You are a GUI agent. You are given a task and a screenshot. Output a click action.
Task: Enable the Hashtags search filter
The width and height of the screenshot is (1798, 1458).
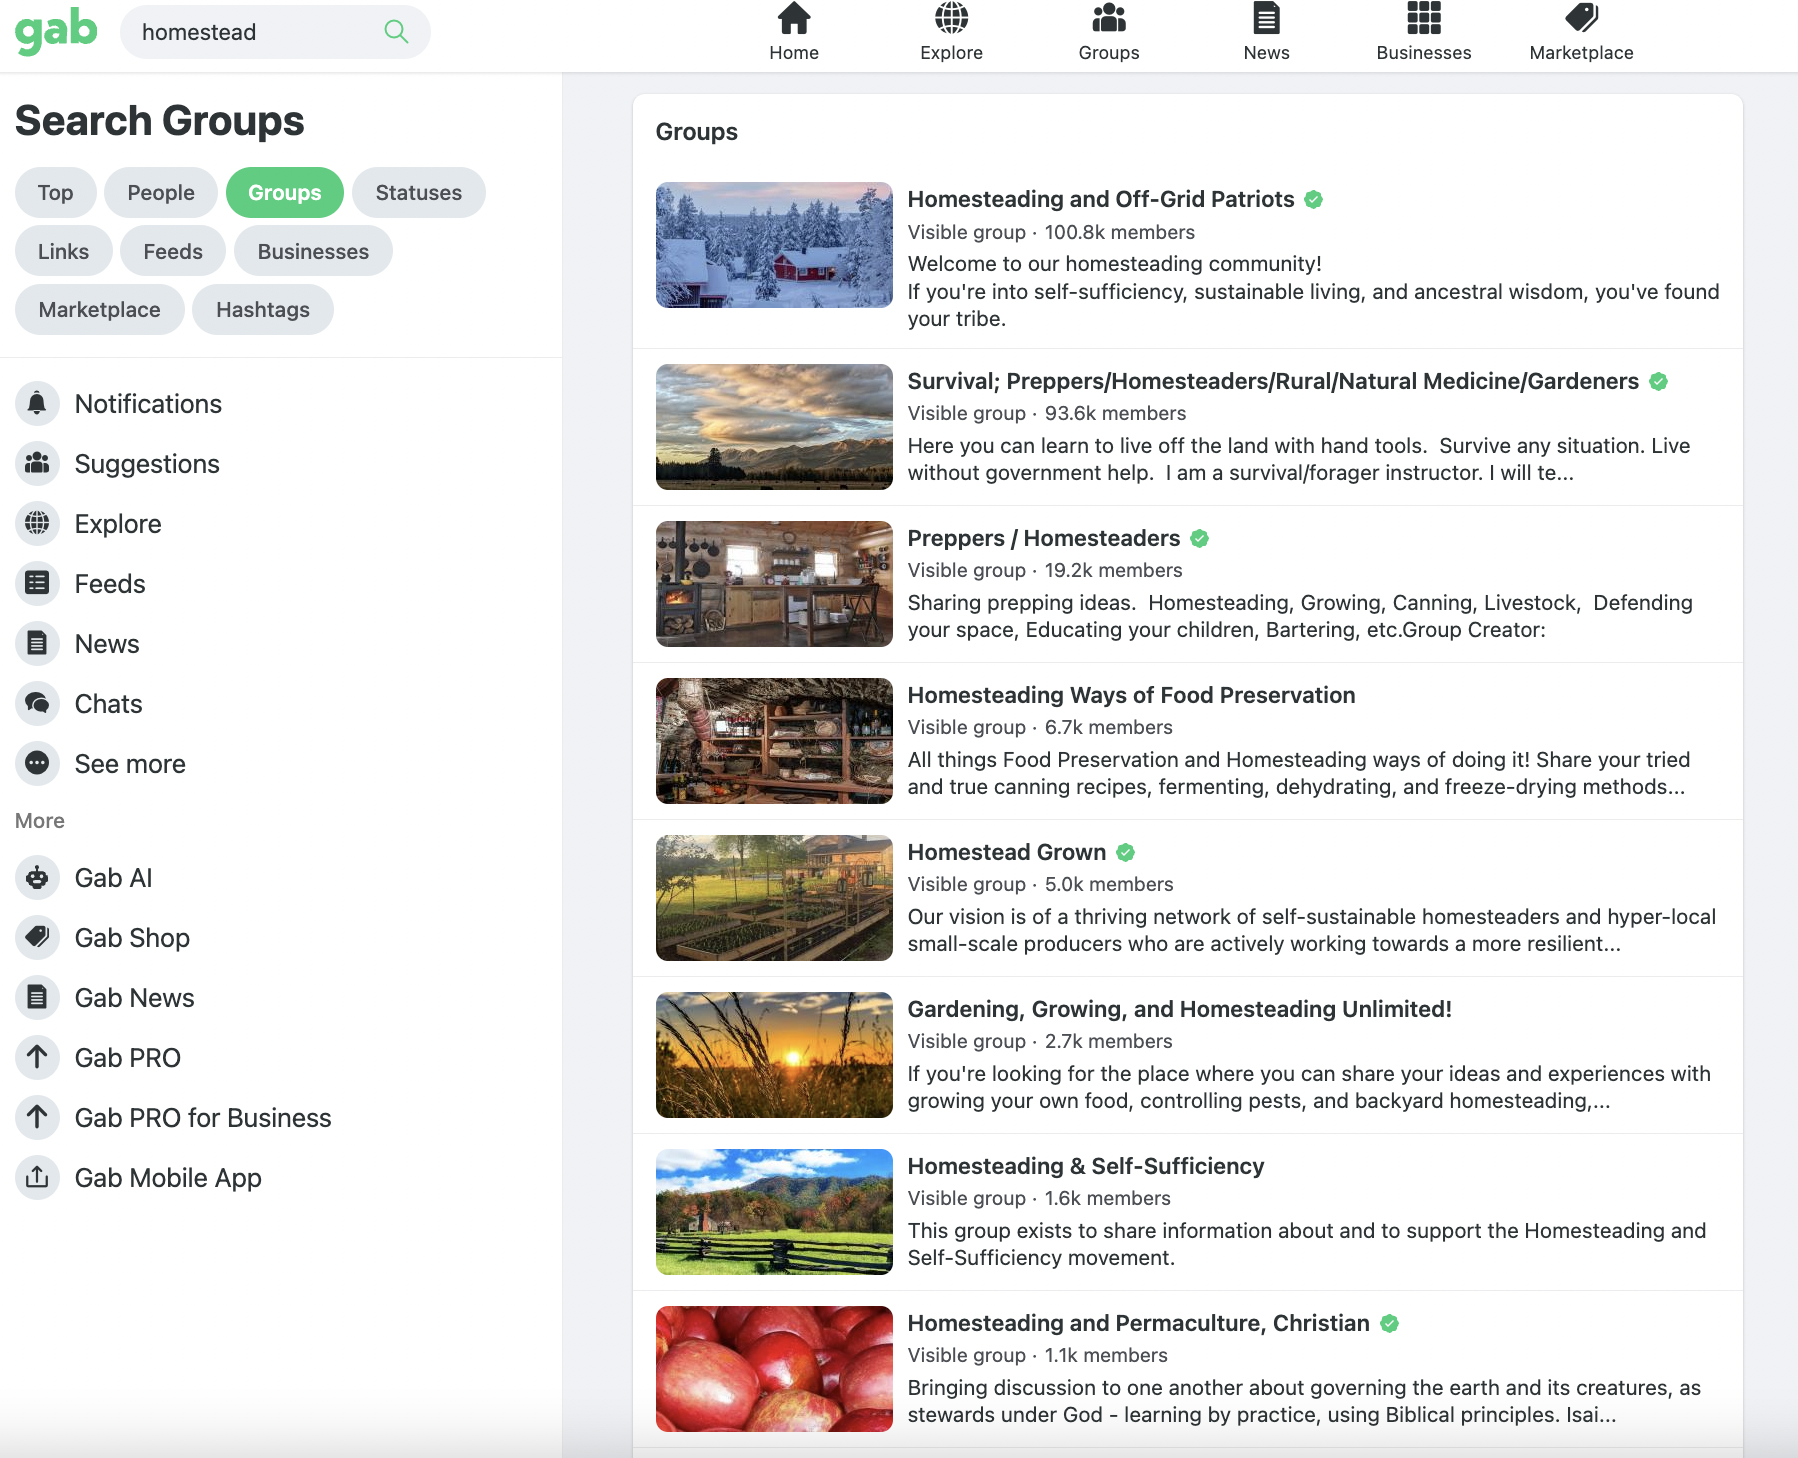click(x=262, y=309)
